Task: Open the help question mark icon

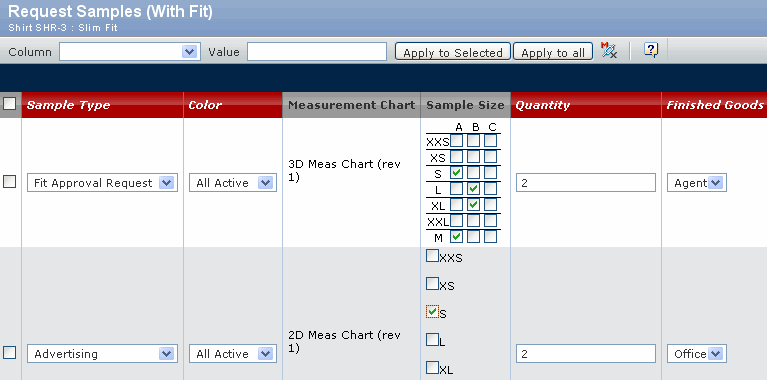Action: pyautogui.click(x=651, y=50)
